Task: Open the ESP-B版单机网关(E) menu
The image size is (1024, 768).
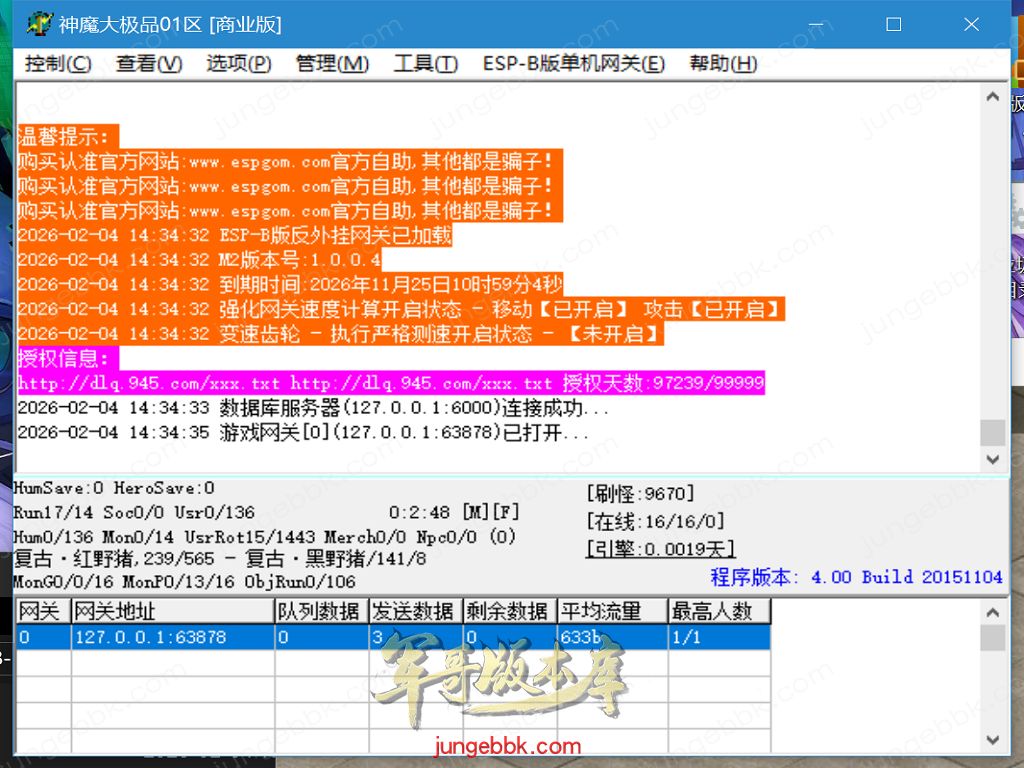Action: coord(573,64)
